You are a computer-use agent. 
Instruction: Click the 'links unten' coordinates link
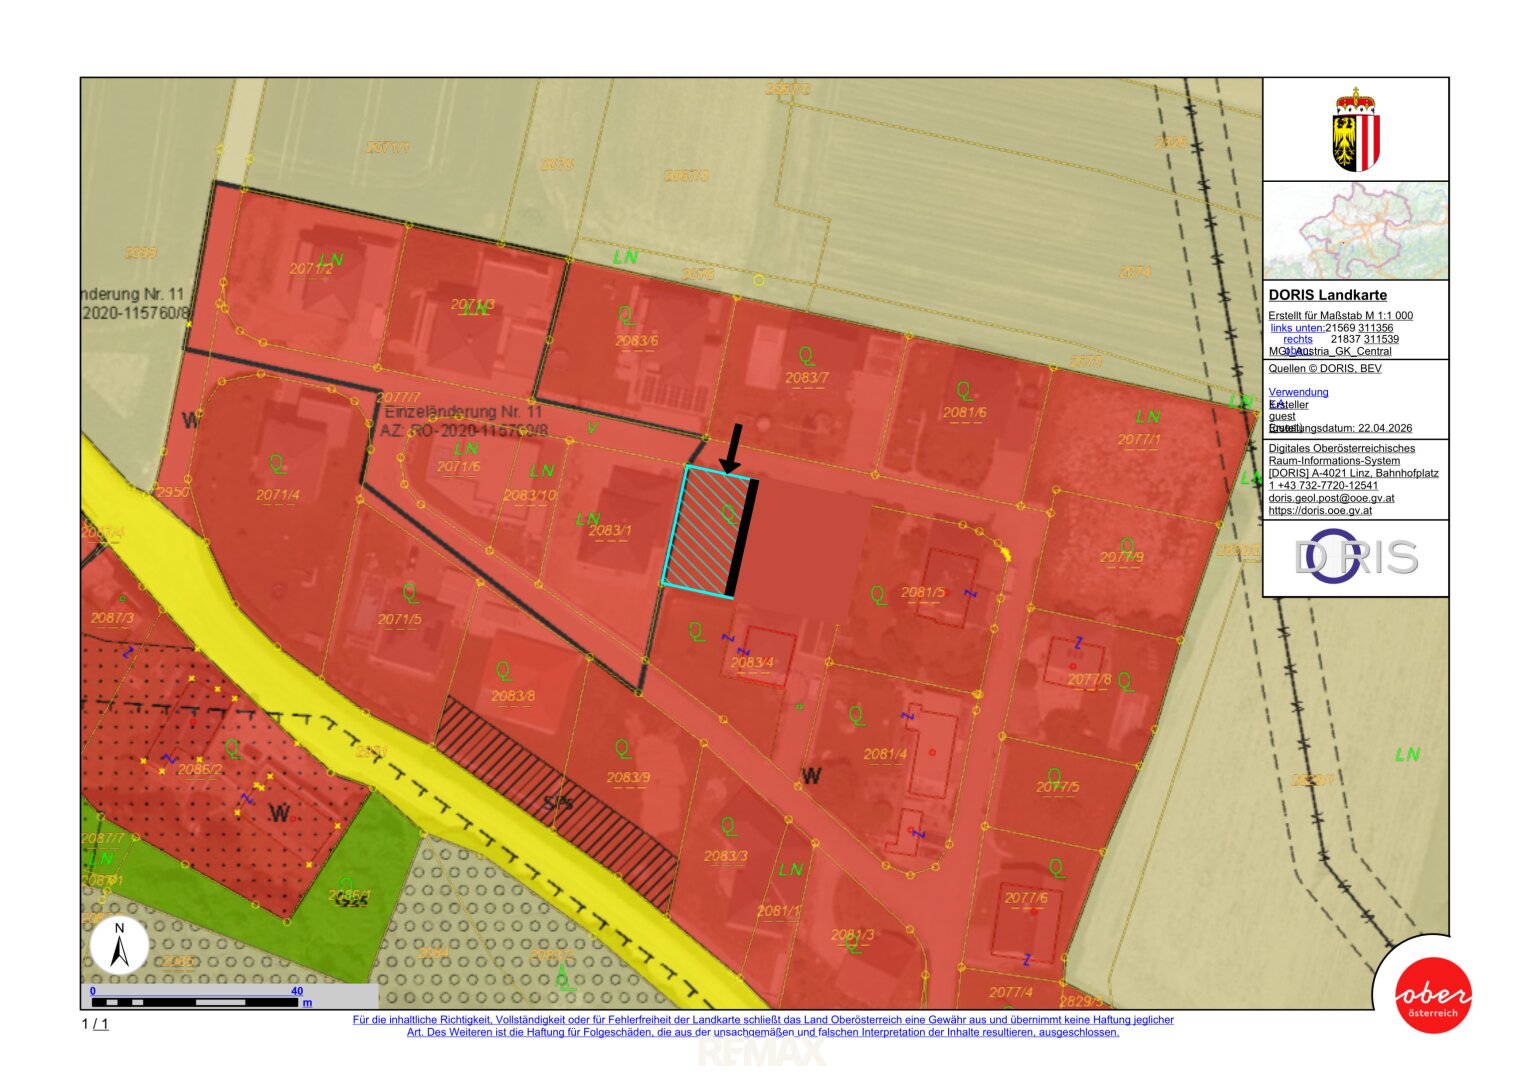(x=1297, y=328)
